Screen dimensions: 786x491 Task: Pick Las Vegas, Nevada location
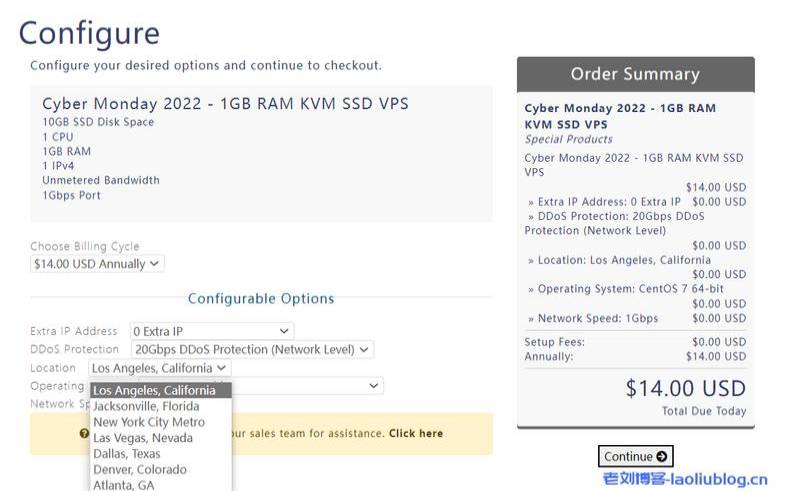pos(143,438)
